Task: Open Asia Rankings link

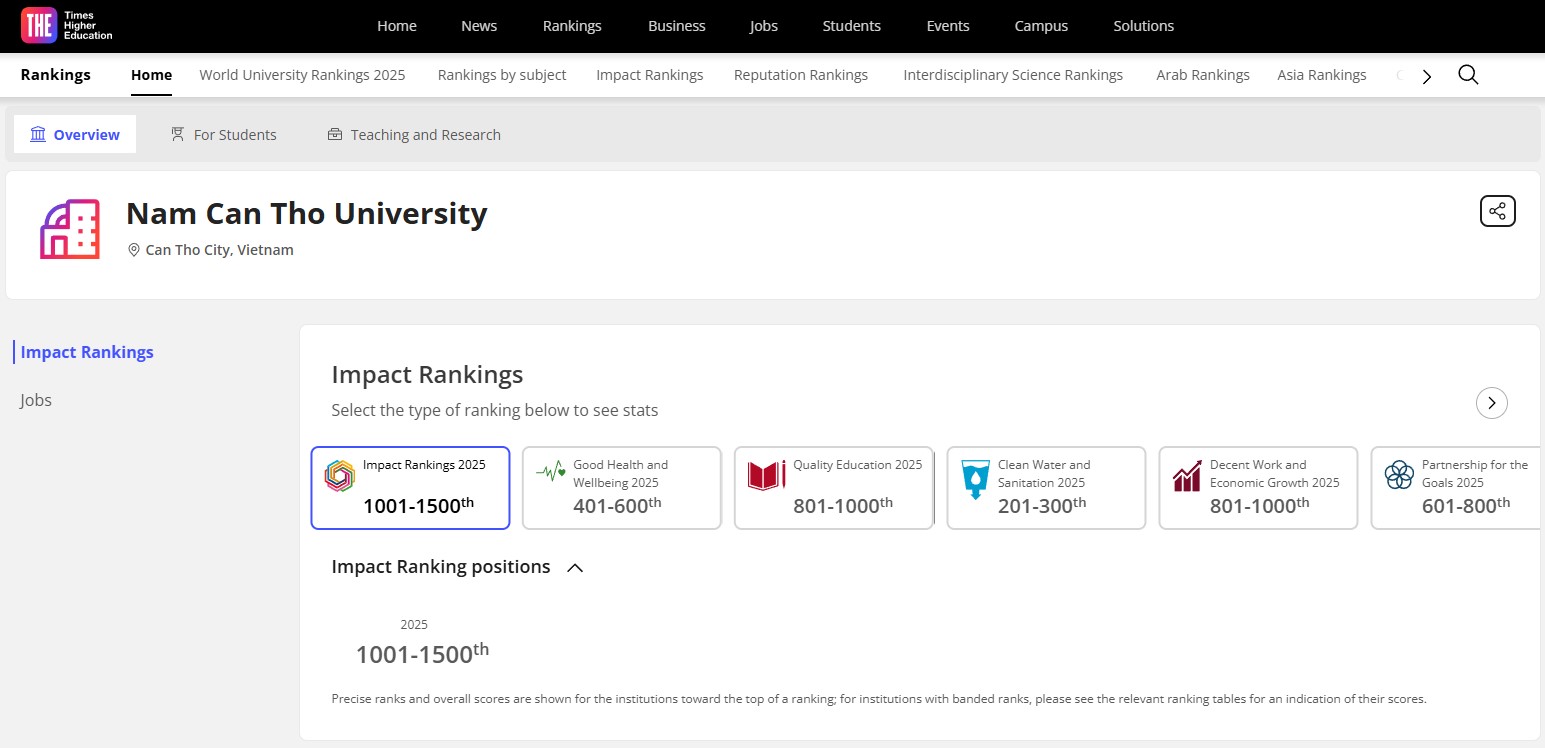Action: (1322, 75)
